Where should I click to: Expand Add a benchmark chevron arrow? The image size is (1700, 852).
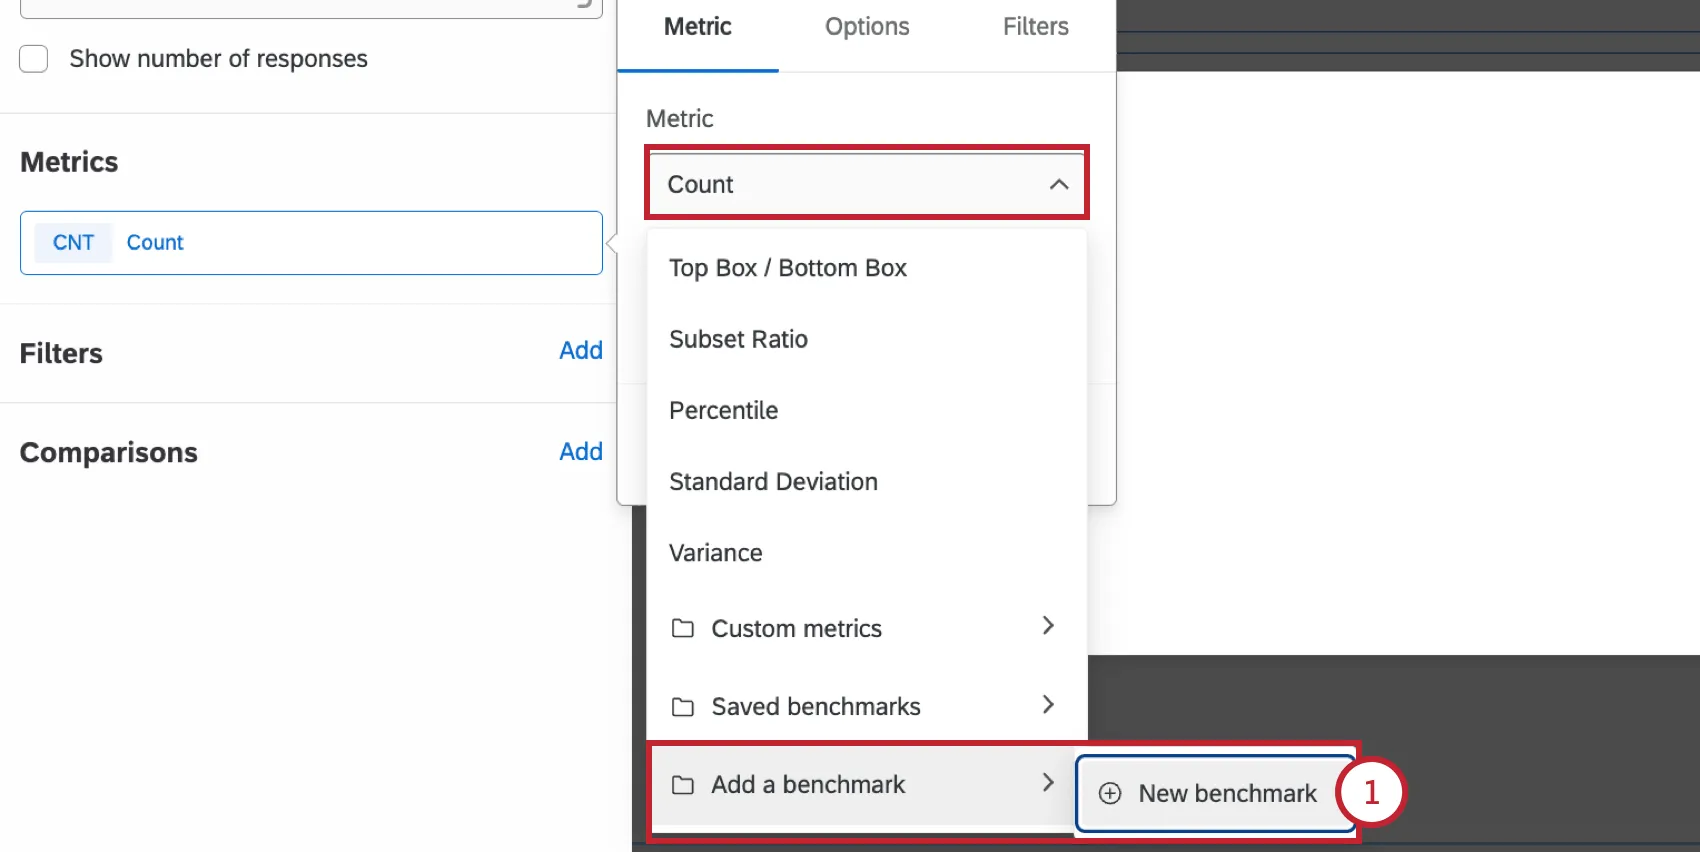pyautogui.click(x=1048, y=782)
